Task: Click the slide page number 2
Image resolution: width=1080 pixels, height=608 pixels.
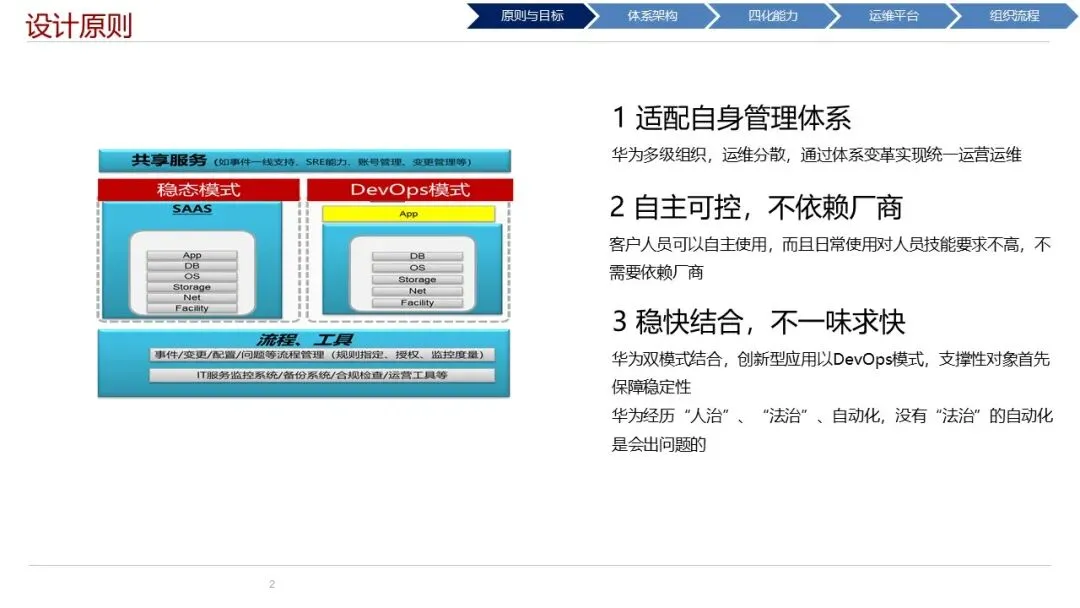Action: point(272,584)
